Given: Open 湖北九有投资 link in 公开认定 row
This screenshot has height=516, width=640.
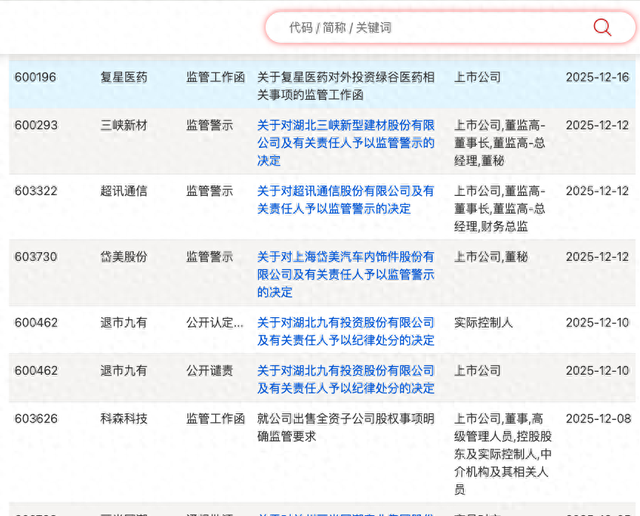Looking at the screenshot, I should (346, 331).
